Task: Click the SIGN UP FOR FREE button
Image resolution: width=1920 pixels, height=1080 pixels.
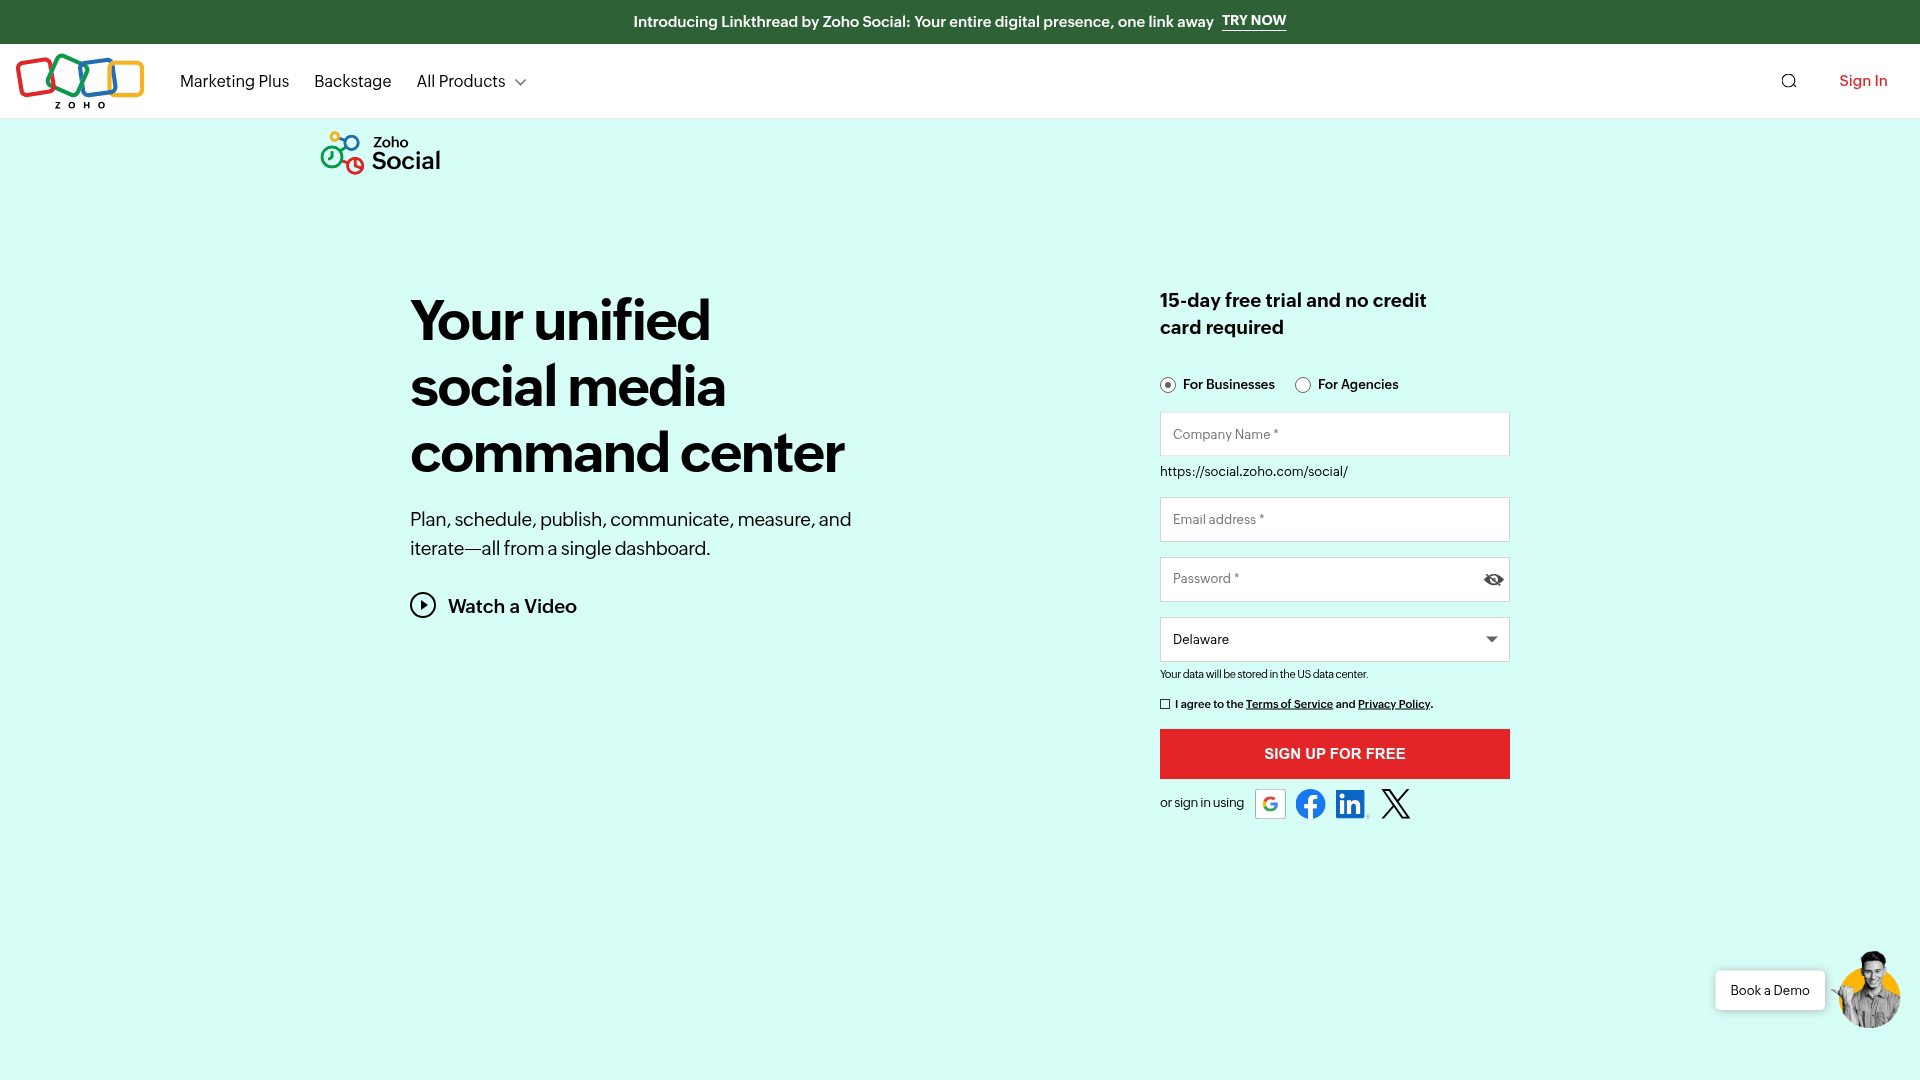Action: 1334,753
